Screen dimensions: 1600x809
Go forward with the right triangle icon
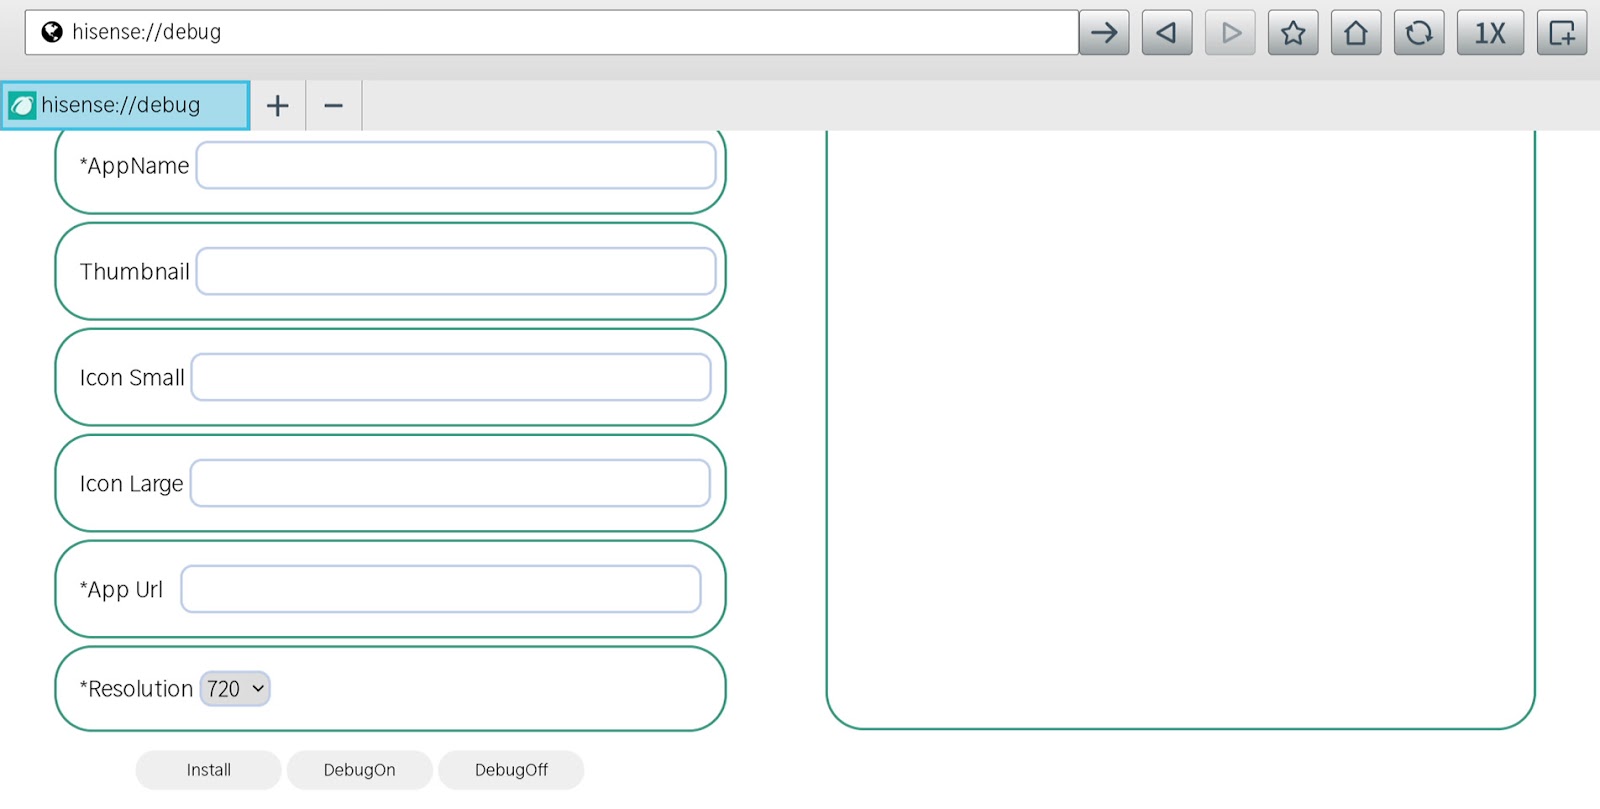1230,33
